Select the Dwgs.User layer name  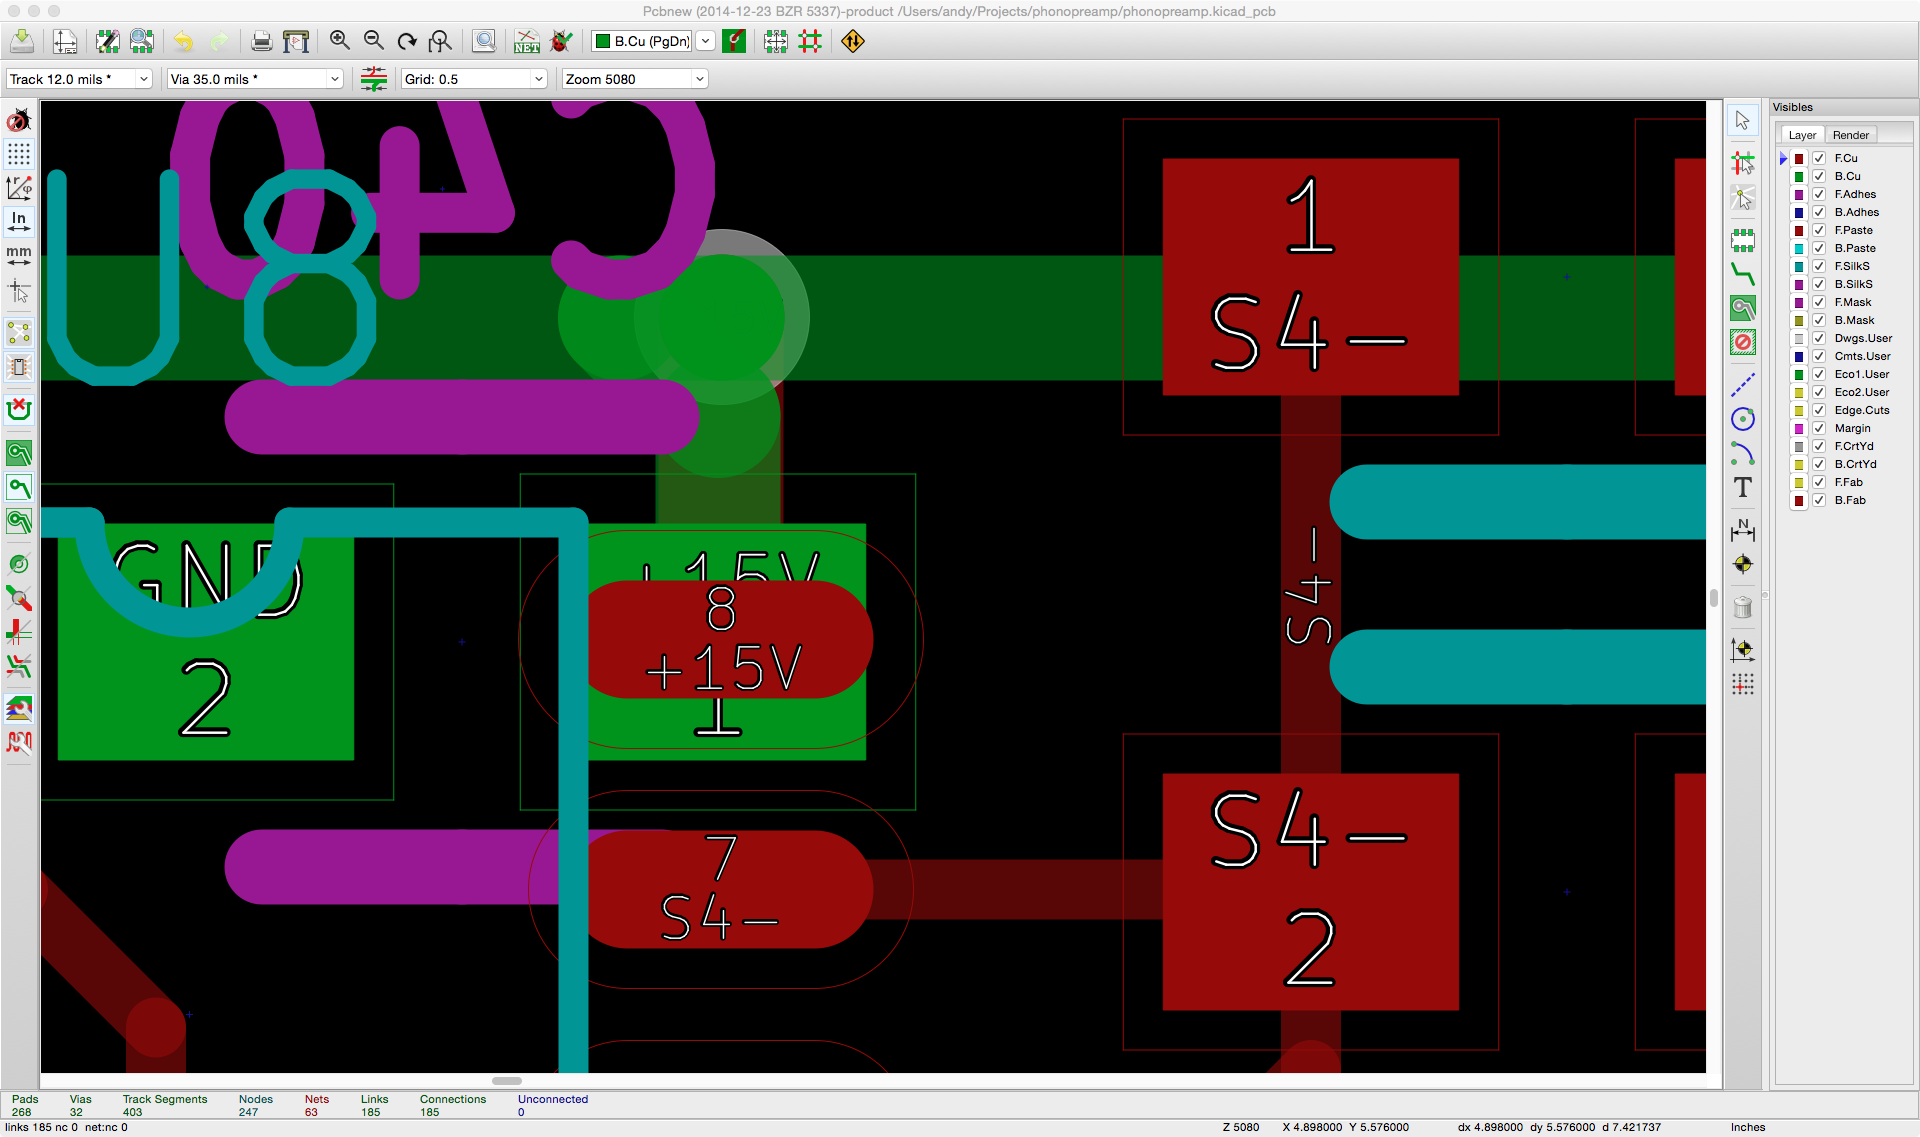(x=1862, y=338)
